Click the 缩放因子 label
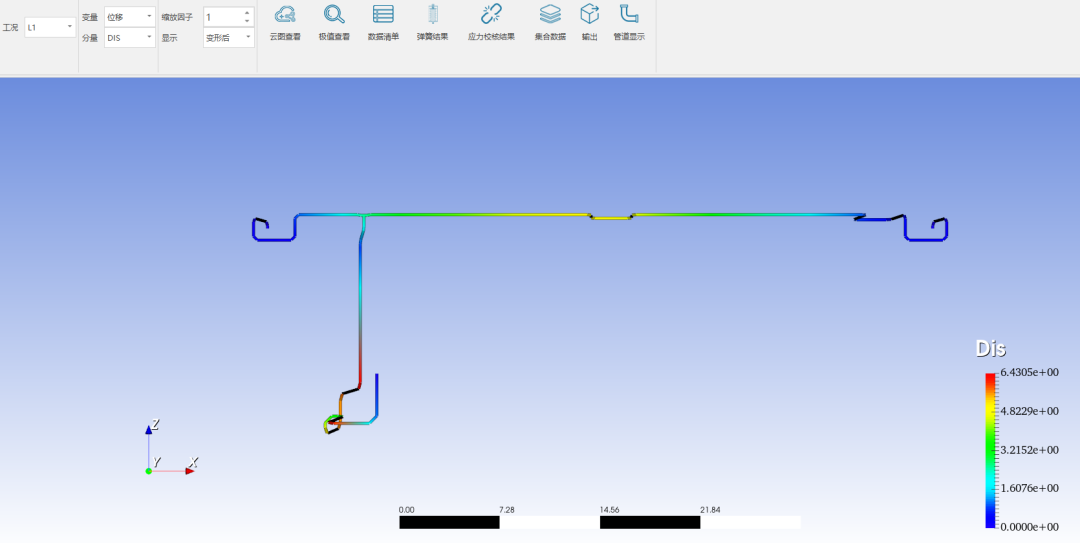This screenshot has width=1080, height=543. 177,17
